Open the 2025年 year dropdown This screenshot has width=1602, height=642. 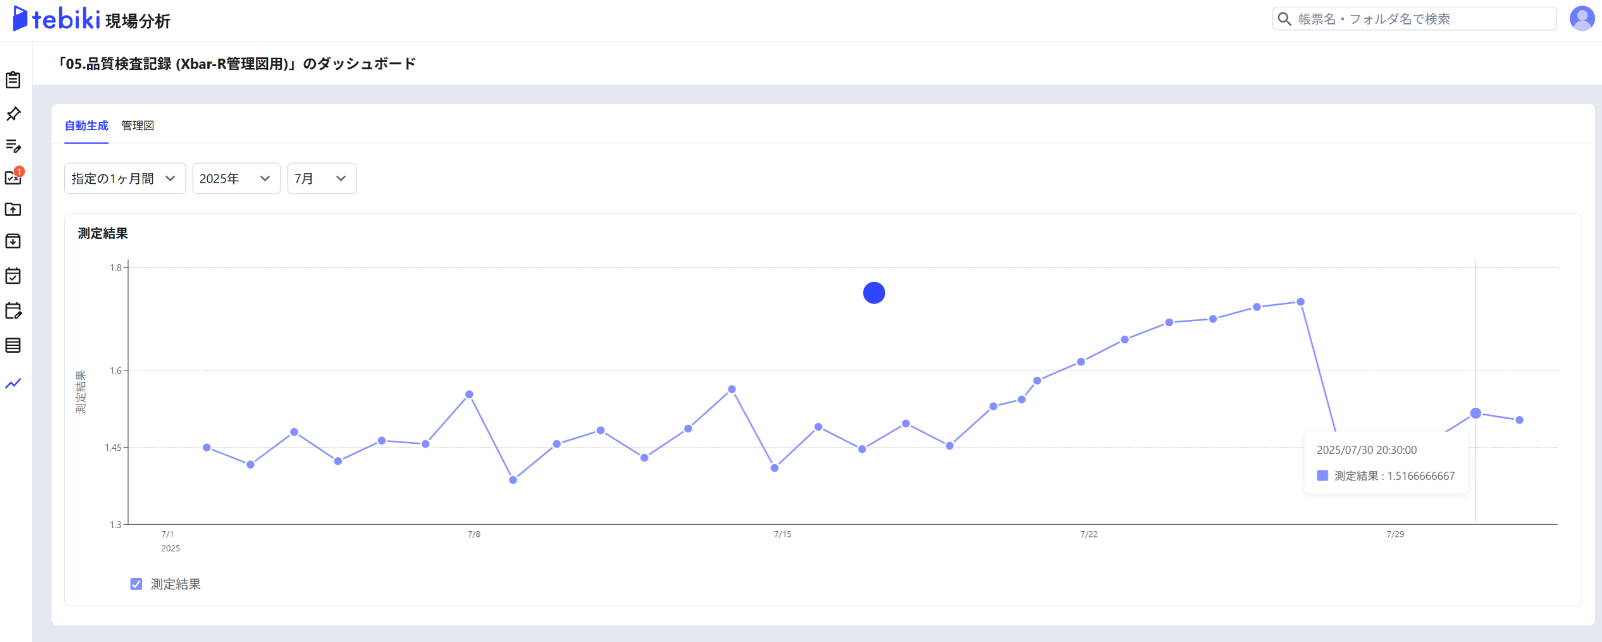(x=235, y=178)
